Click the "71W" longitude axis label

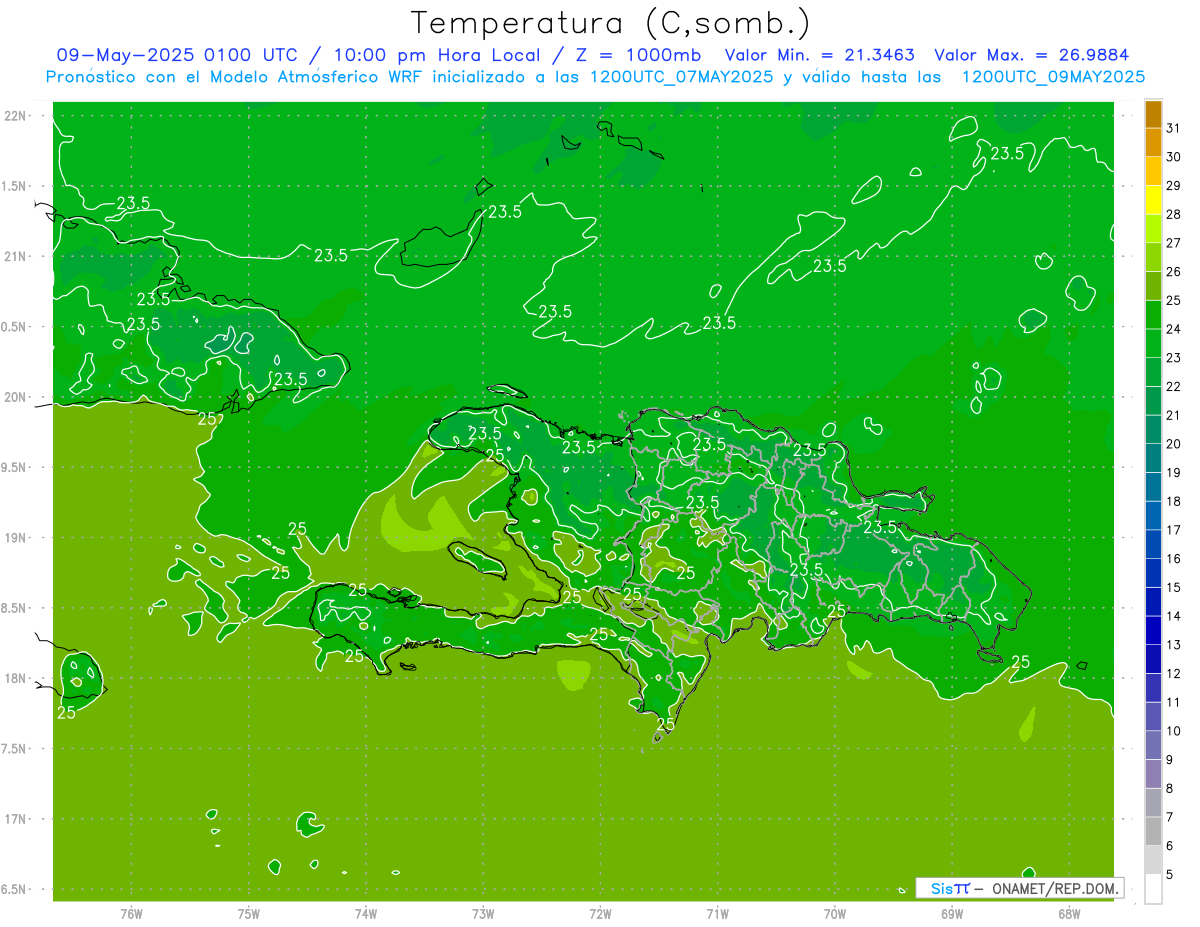coord(717,914)
